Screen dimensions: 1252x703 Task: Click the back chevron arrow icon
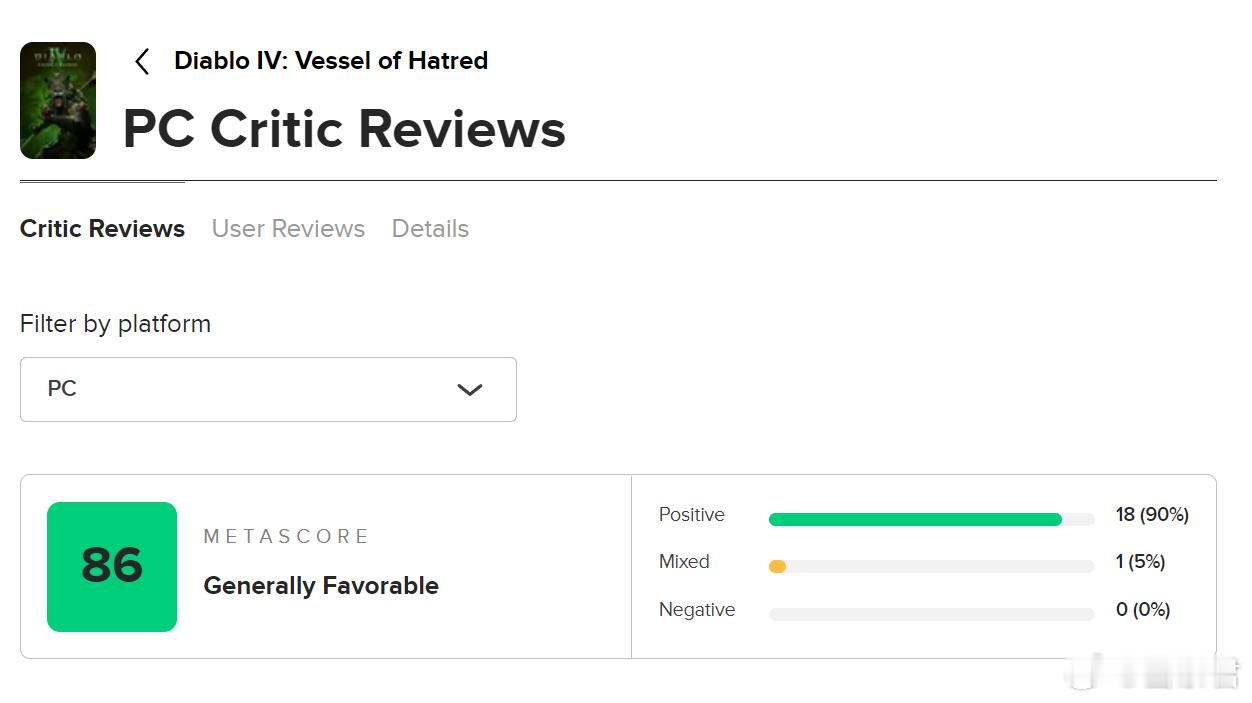(x=142, y=61)
